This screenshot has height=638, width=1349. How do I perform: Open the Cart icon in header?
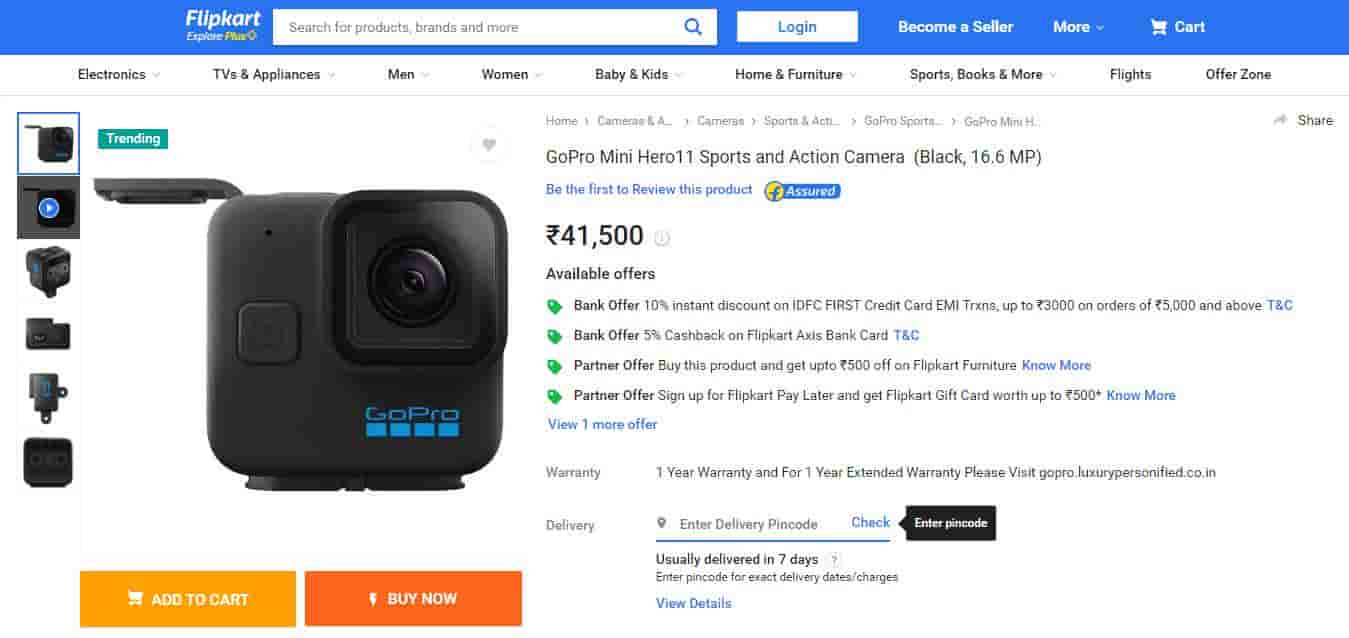(1159, 27)
